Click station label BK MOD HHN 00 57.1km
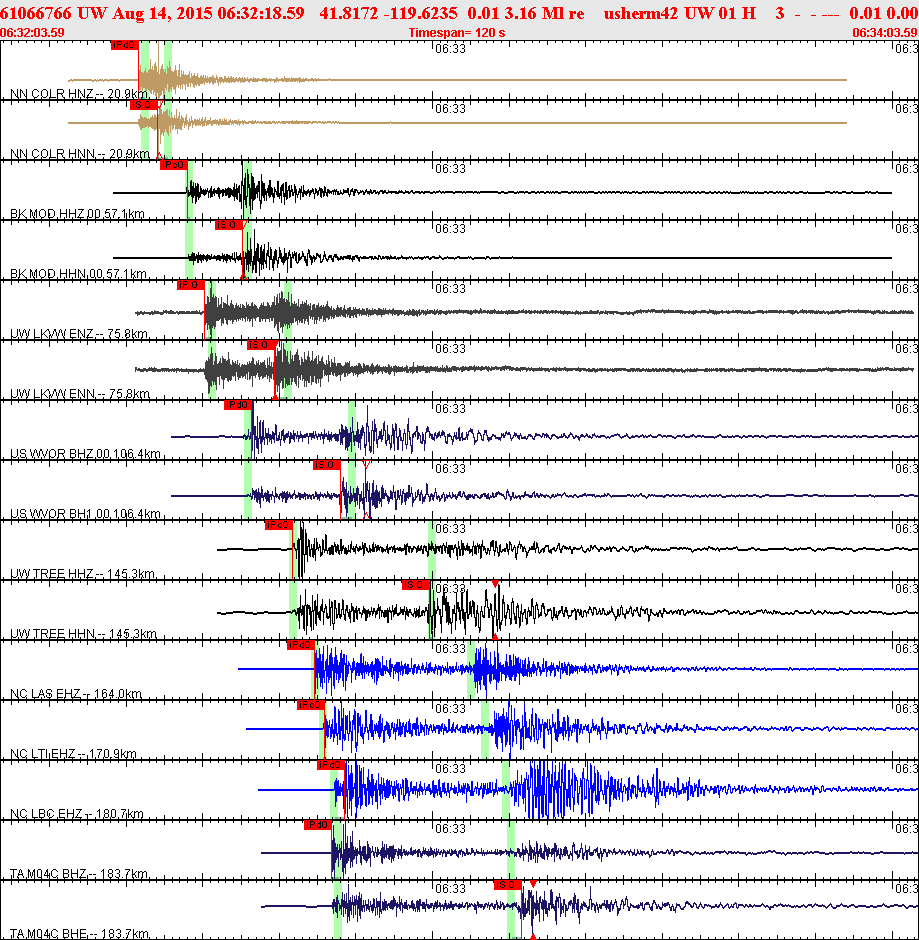This screenshot has width=919, height=940. pos(79,273)
